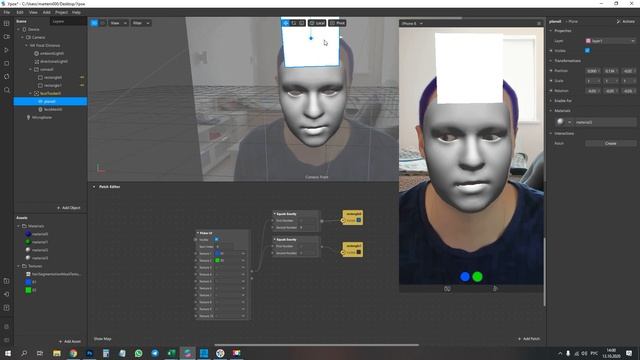Click the bug report icon near bottom of left sidebar
The height and width of the screenshot is (360, 640).
coord(7,327)
